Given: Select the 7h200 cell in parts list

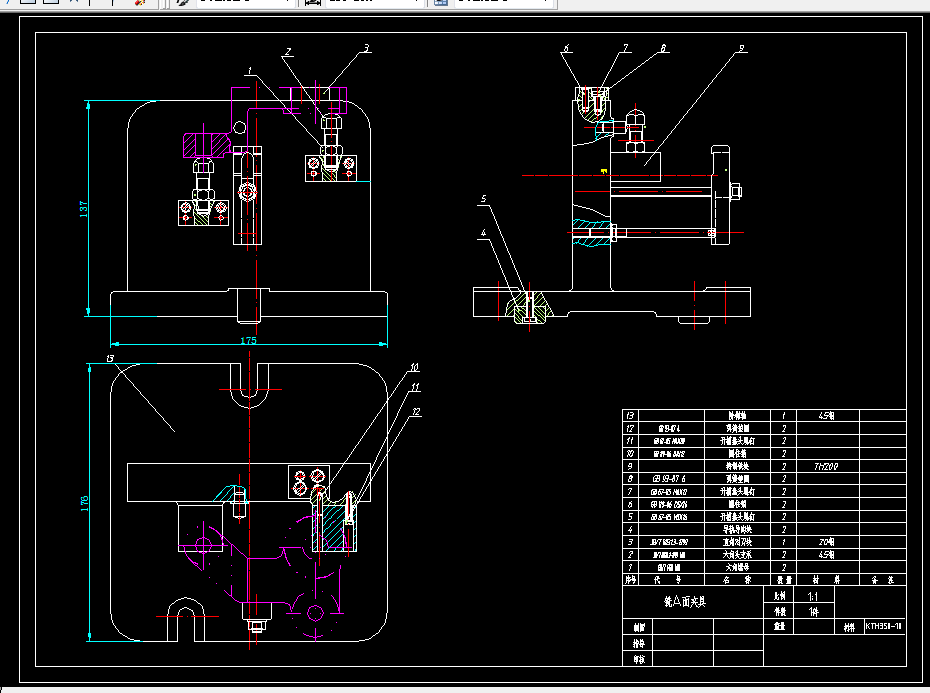Looking at the screenshot, I should click(x=827, y=466).
